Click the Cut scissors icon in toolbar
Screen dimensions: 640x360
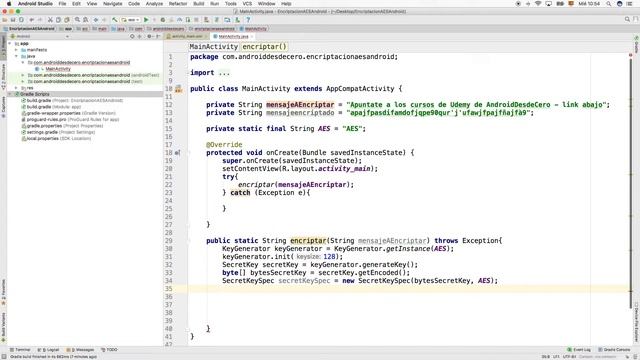[50, 20]
